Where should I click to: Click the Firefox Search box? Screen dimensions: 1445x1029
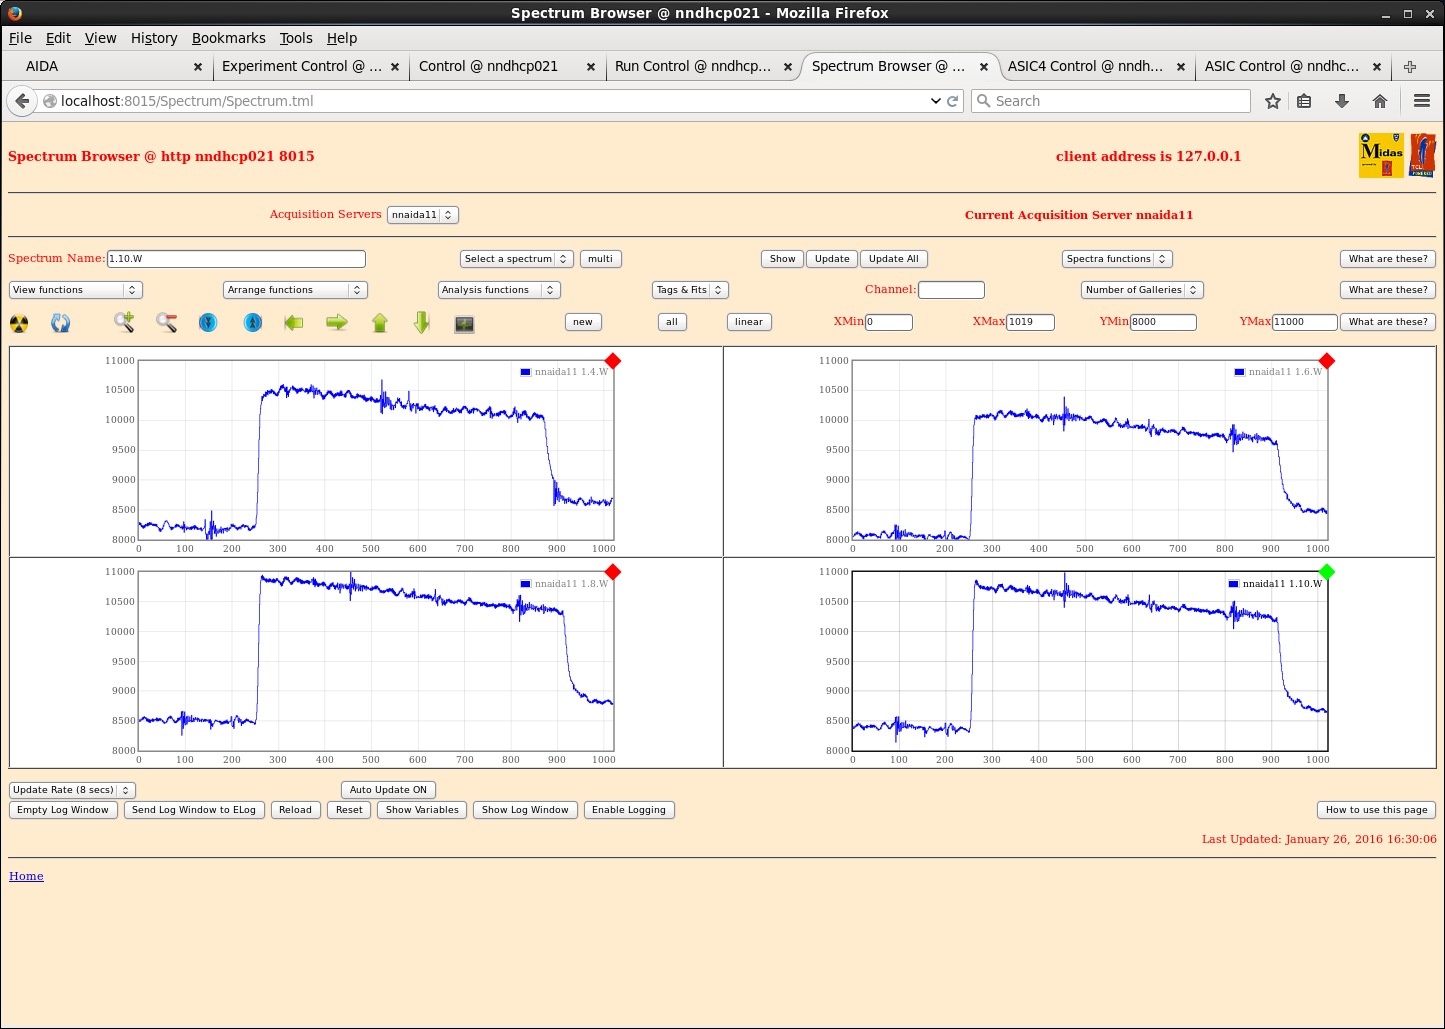tap(1111, 101)
